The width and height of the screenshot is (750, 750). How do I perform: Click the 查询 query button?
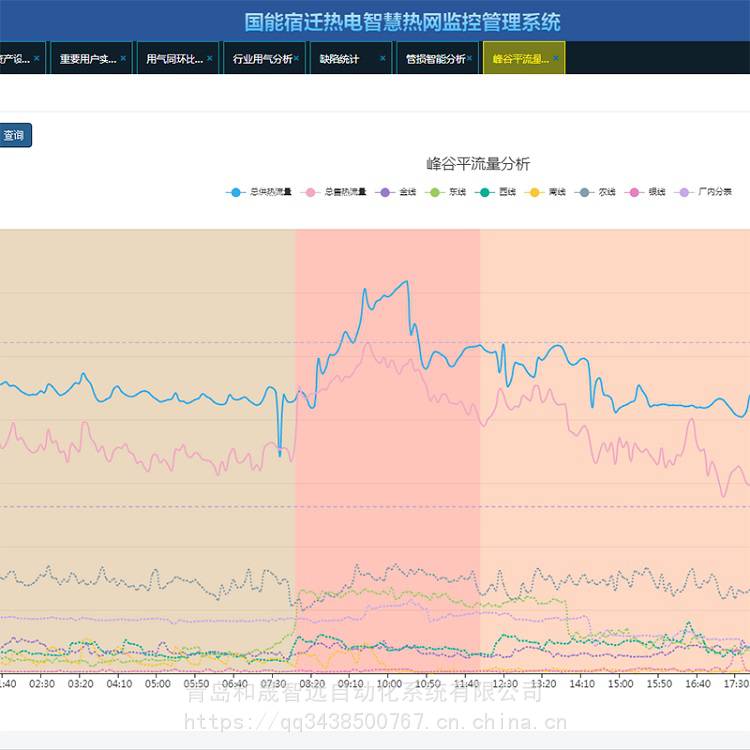[x=14, y=135]
